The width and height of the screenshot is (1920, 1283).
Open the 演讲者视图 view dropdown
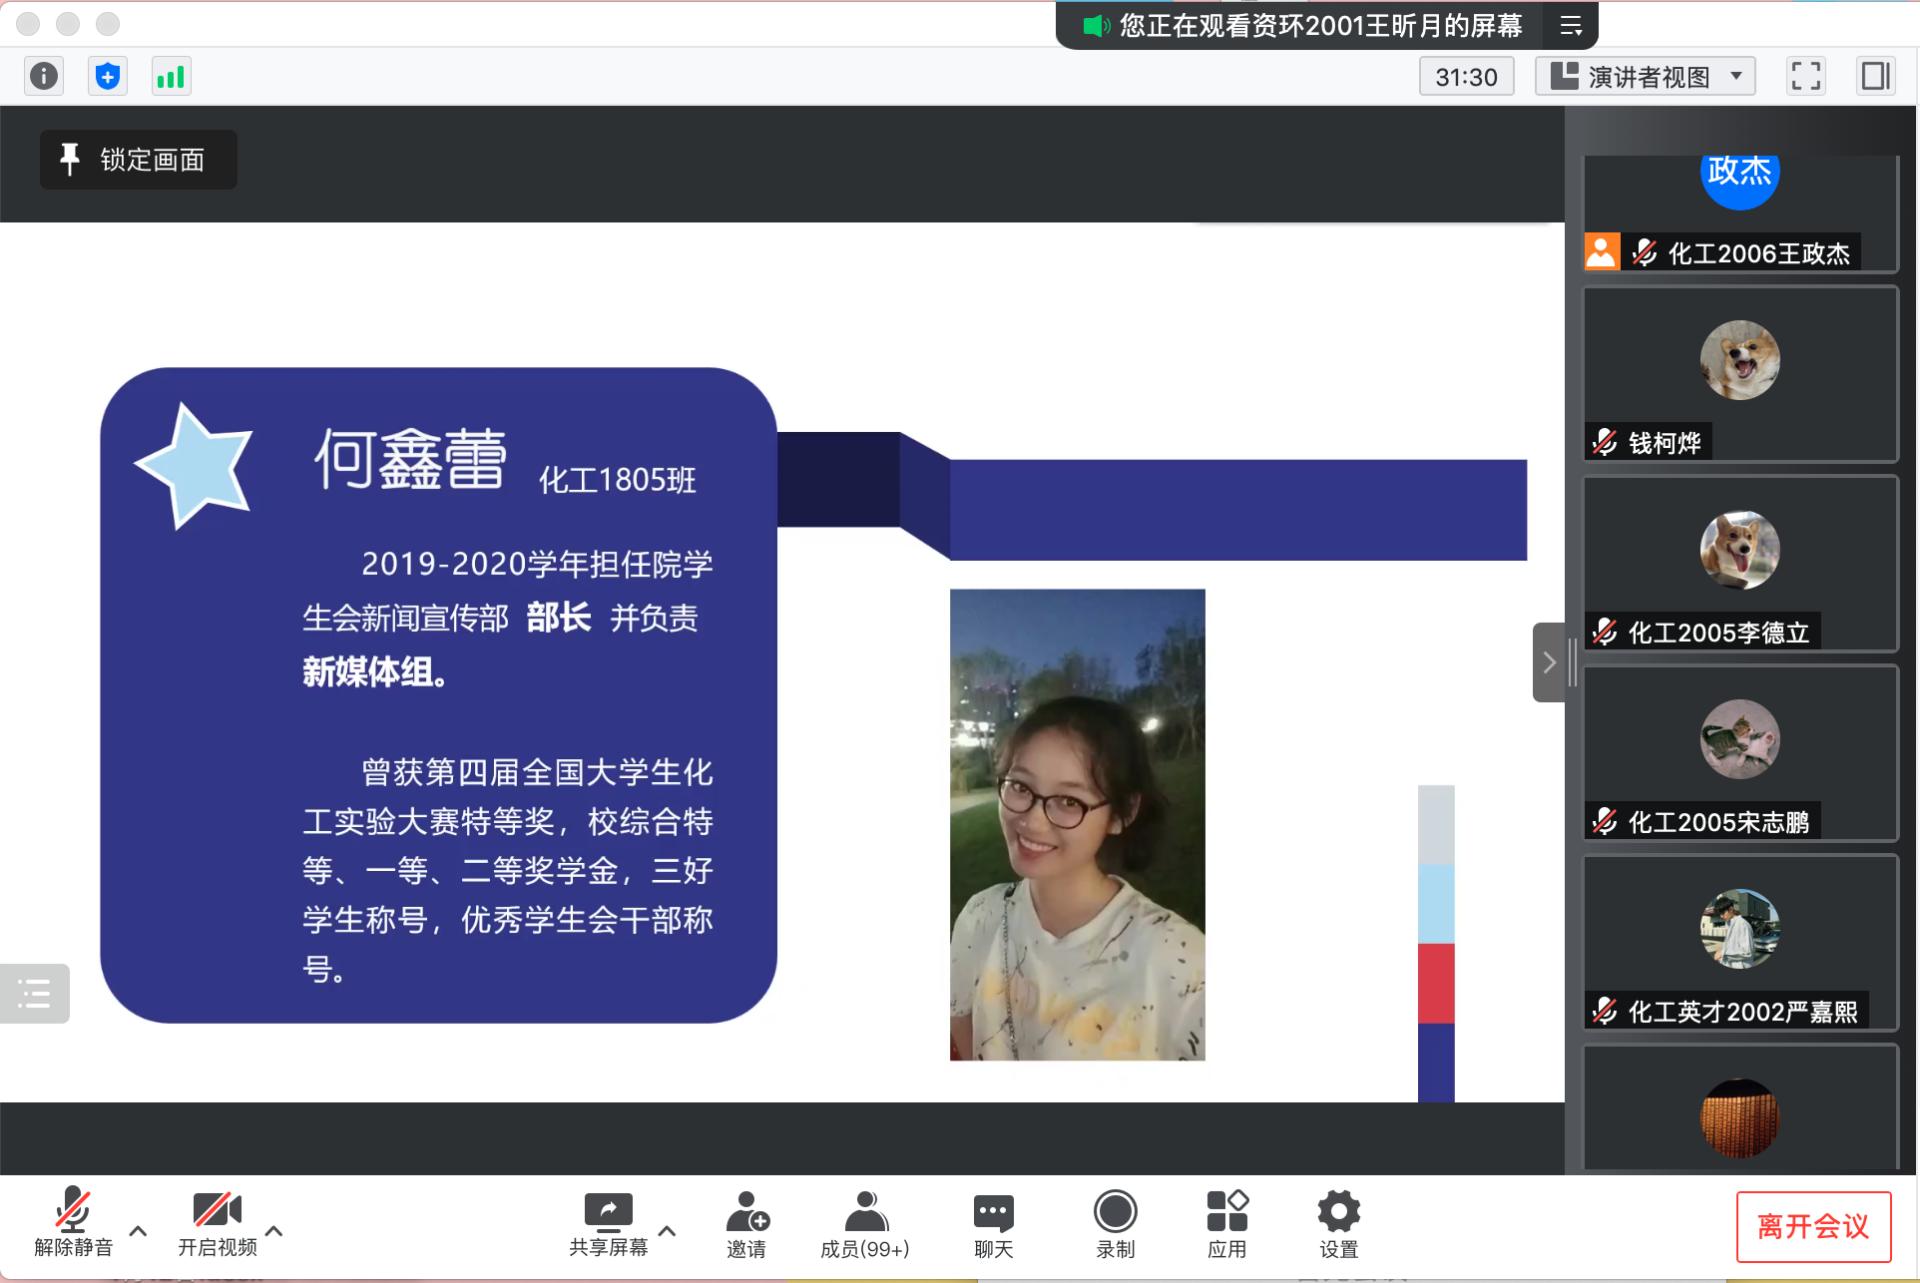(1645, 76)
